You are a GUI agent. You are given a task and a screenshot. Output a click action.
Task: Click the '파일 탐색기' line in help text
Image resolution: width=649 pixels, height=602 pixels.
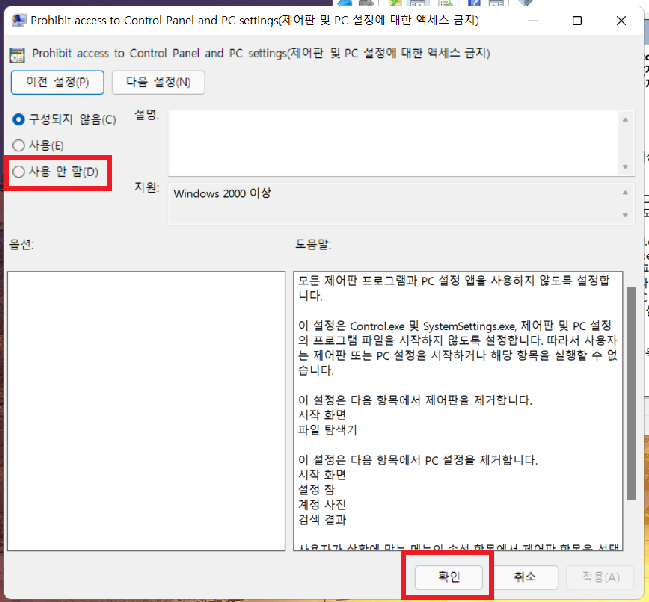tap(327, 430)
